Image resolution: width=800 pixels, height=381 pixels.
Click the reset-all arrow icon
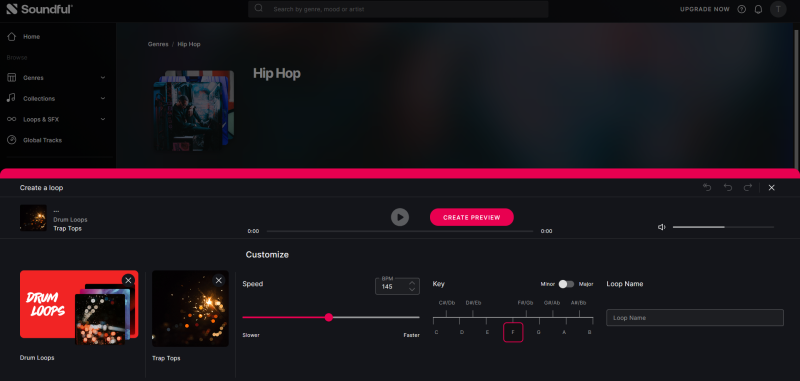point(707,188)
